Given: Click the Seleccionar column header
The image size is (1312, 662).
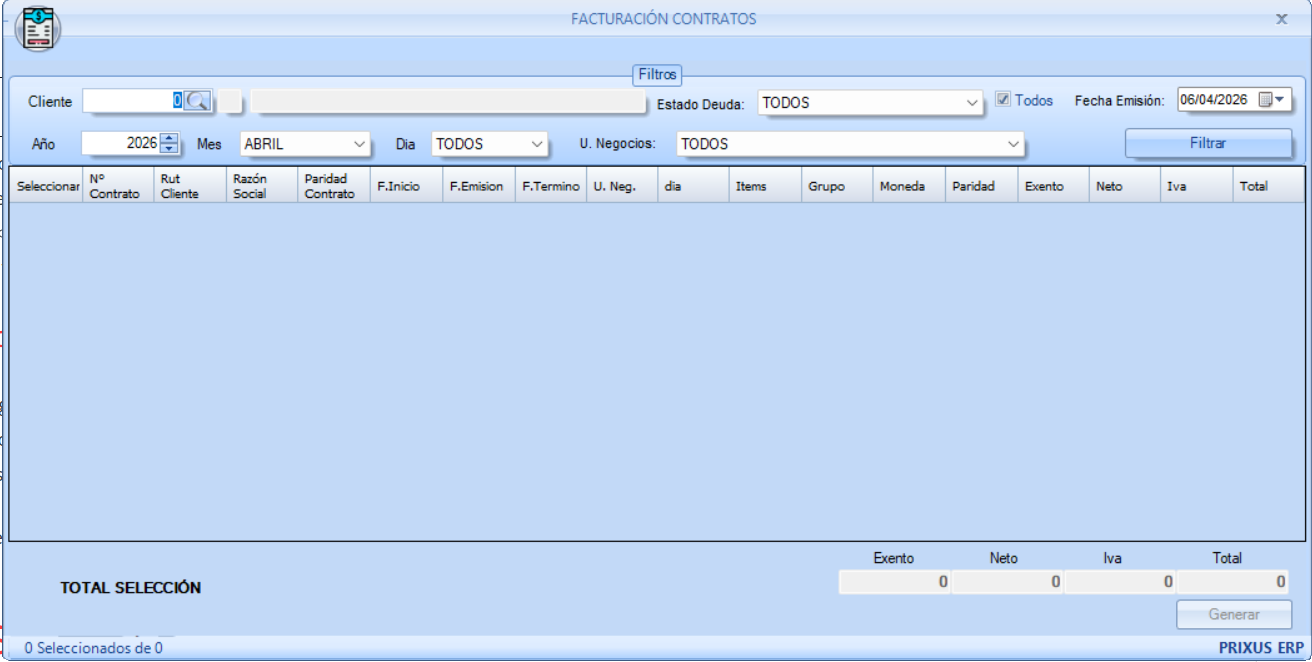Looking at the screenshot, I should 47,186.
